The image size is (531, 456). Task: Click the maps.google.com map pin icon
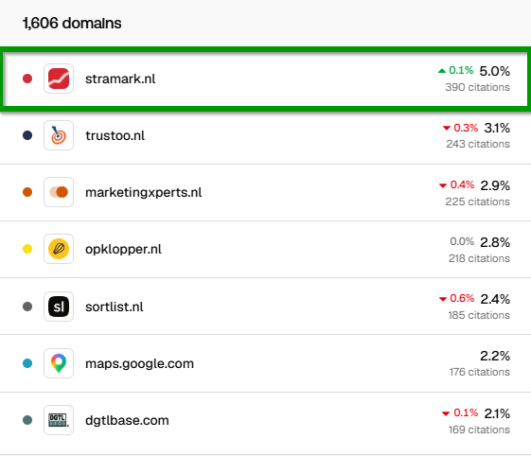pyautogui.click(x=59, y=363)
